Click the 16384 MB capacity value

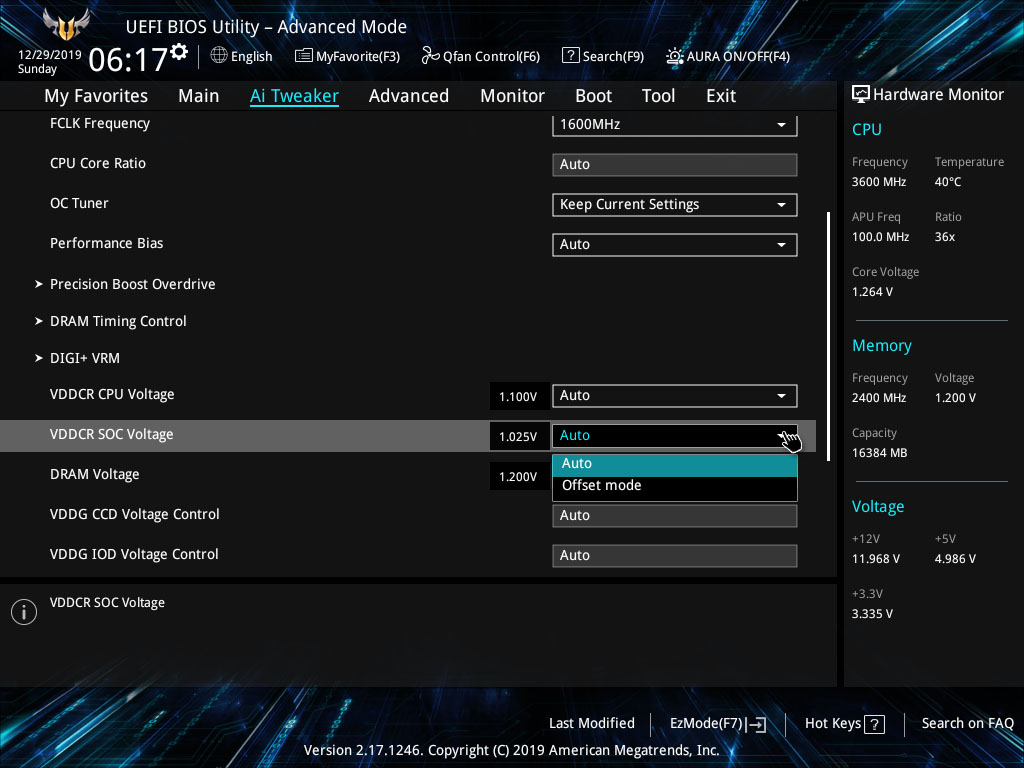(x=880, y=453)
